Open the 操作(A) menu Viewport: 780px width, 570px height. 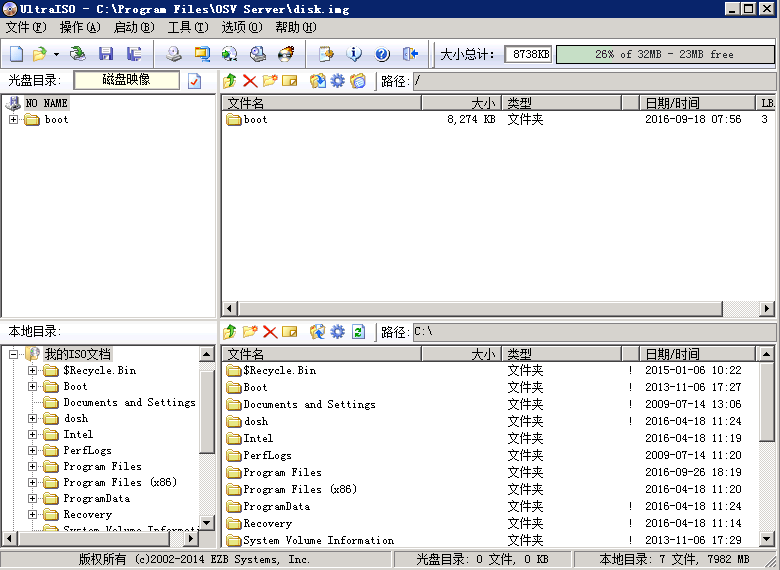pos(80,27)
